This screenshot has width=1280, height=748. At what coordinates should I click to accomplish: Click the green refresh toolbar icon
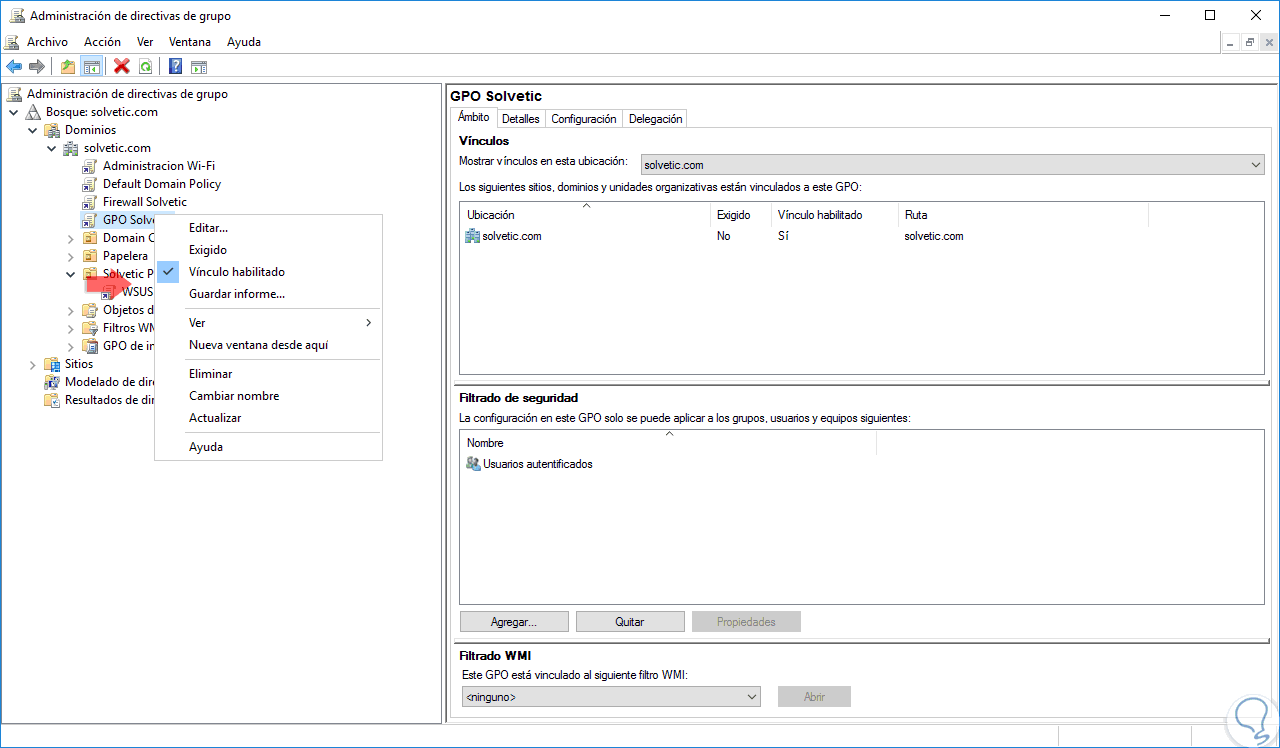tap(146, 66)
